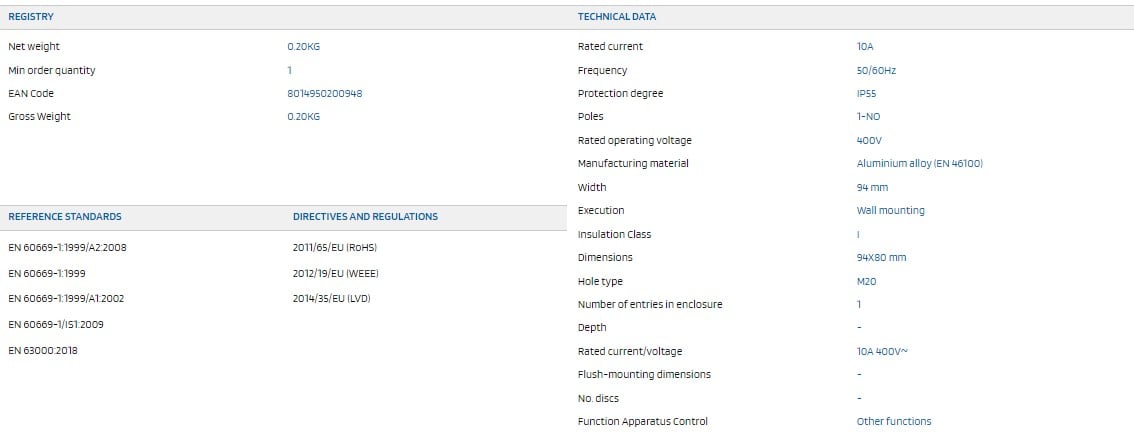Open the 2014/35/EU (LVD) directive
This screenshot has width=1134, height=439.
(x=331, y=298)
